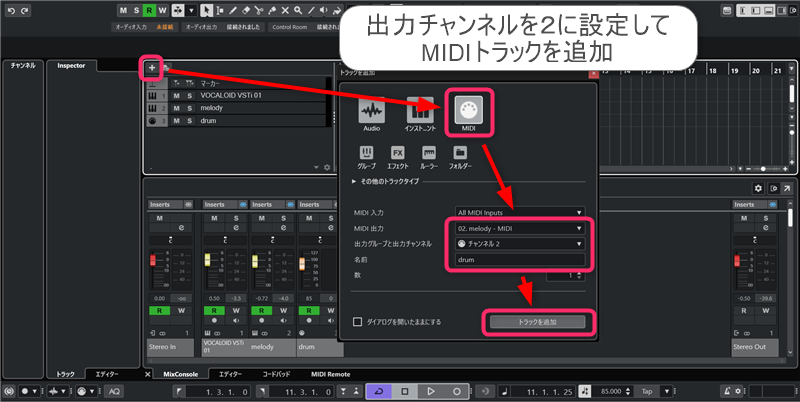Click the transport Stop button
The image size is (800, 402).
pos(405,391)
